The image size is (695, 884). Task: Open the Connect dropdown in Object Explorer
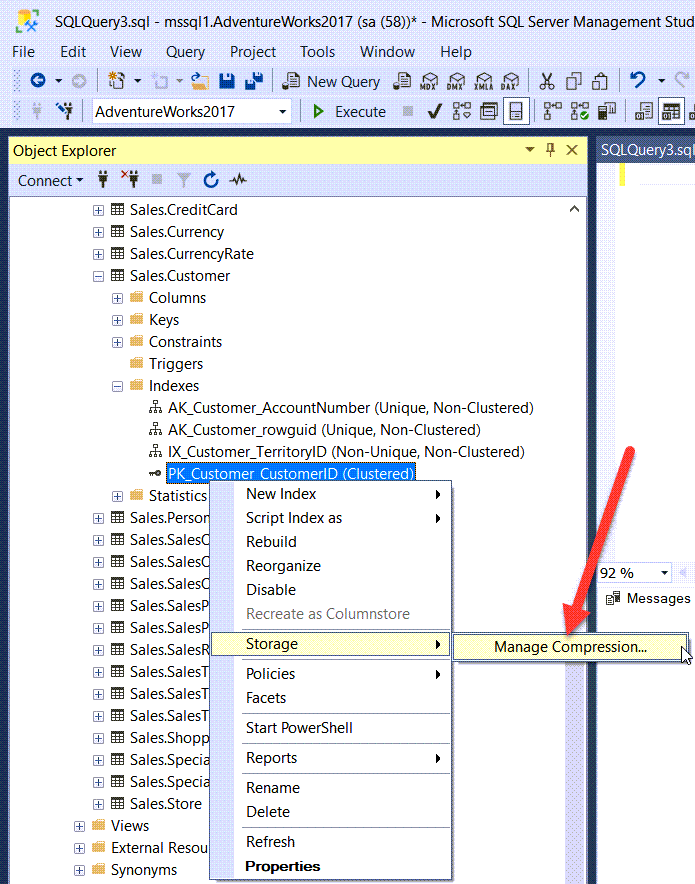click(51, 180)
